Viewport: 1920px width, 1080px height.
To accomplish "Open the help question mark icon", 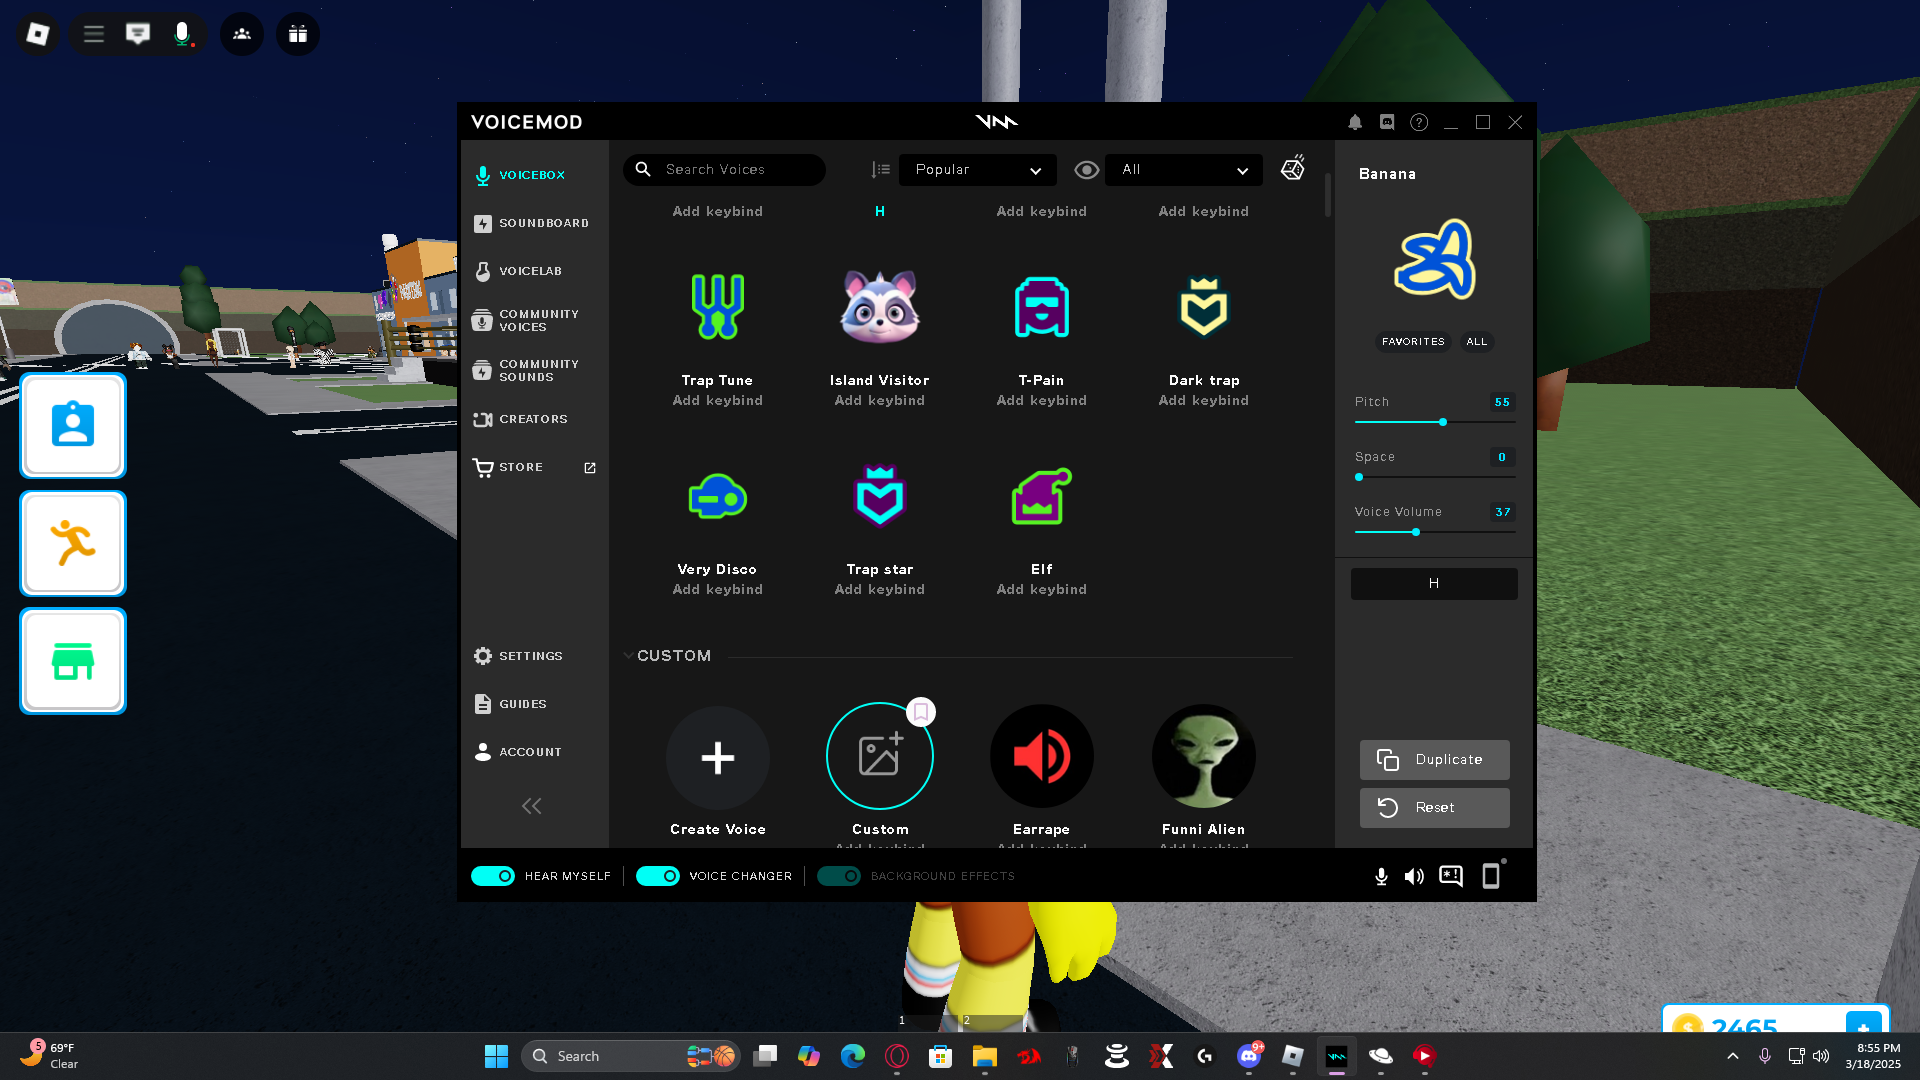I will coord(1419,122).
